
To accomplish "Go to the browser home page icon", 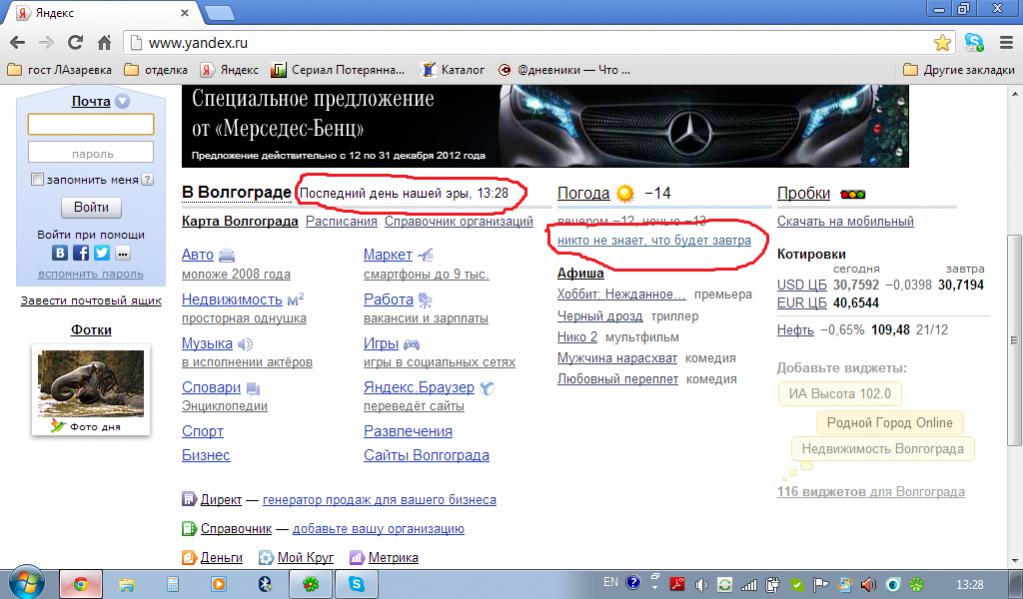I will coord(104,43).
